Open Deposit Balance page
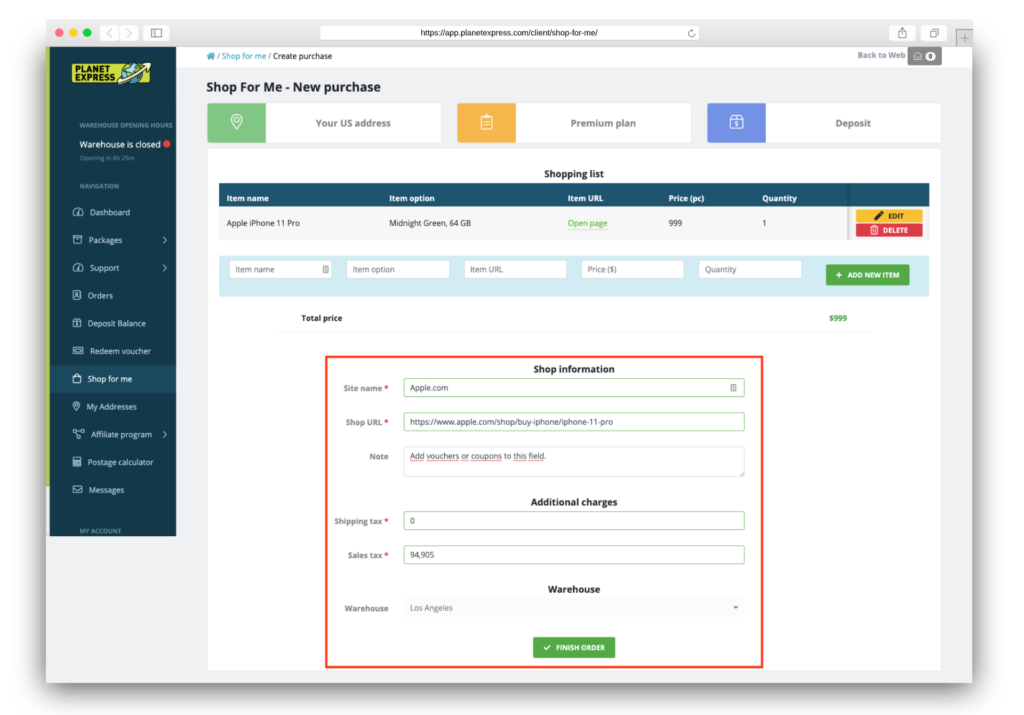1024x715 pixels. pos(116,323)
